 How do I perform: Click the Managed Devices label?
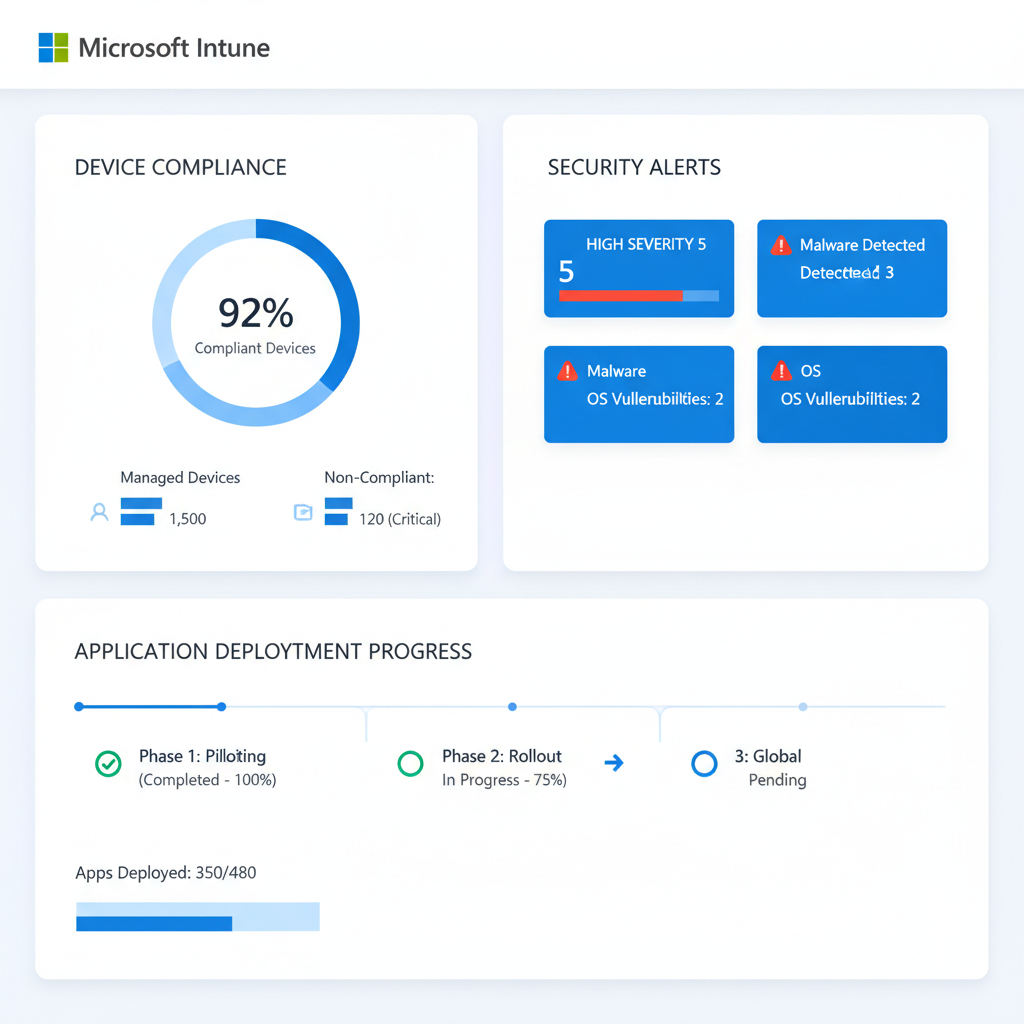[x=180, y=478]
